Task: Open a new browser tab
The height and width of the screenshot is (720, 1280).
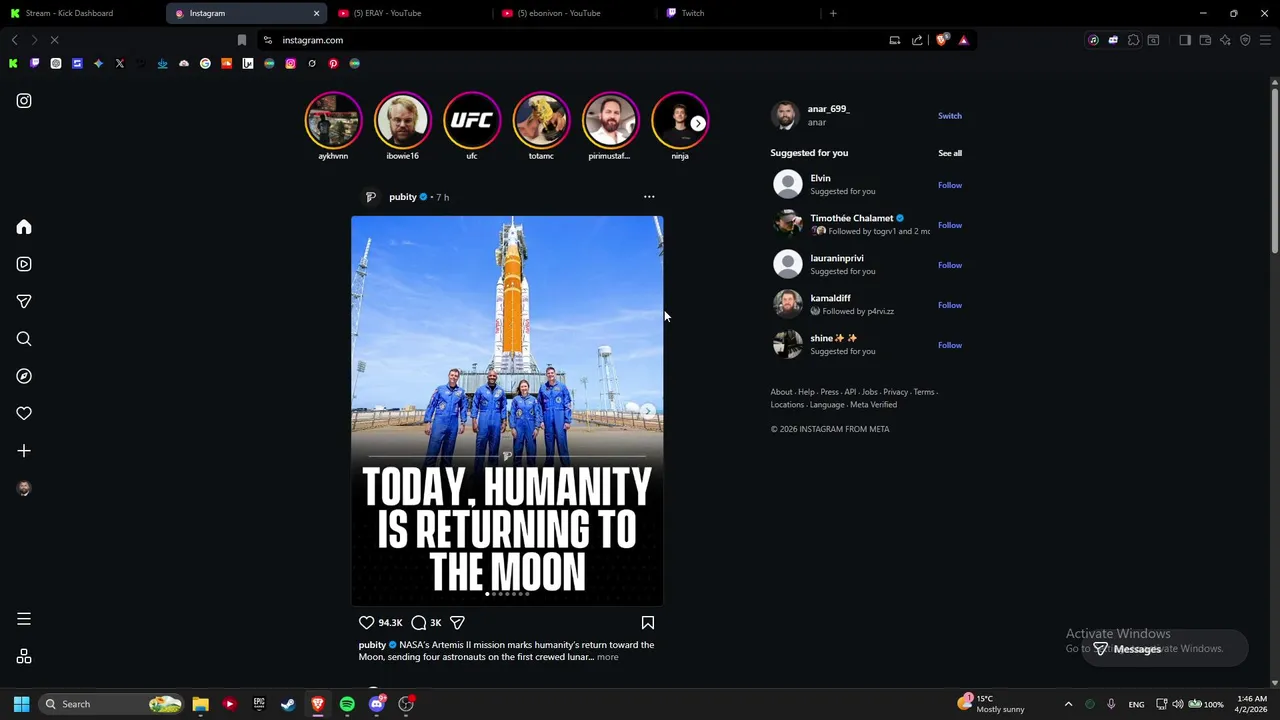Action: [x=833, y=13]
